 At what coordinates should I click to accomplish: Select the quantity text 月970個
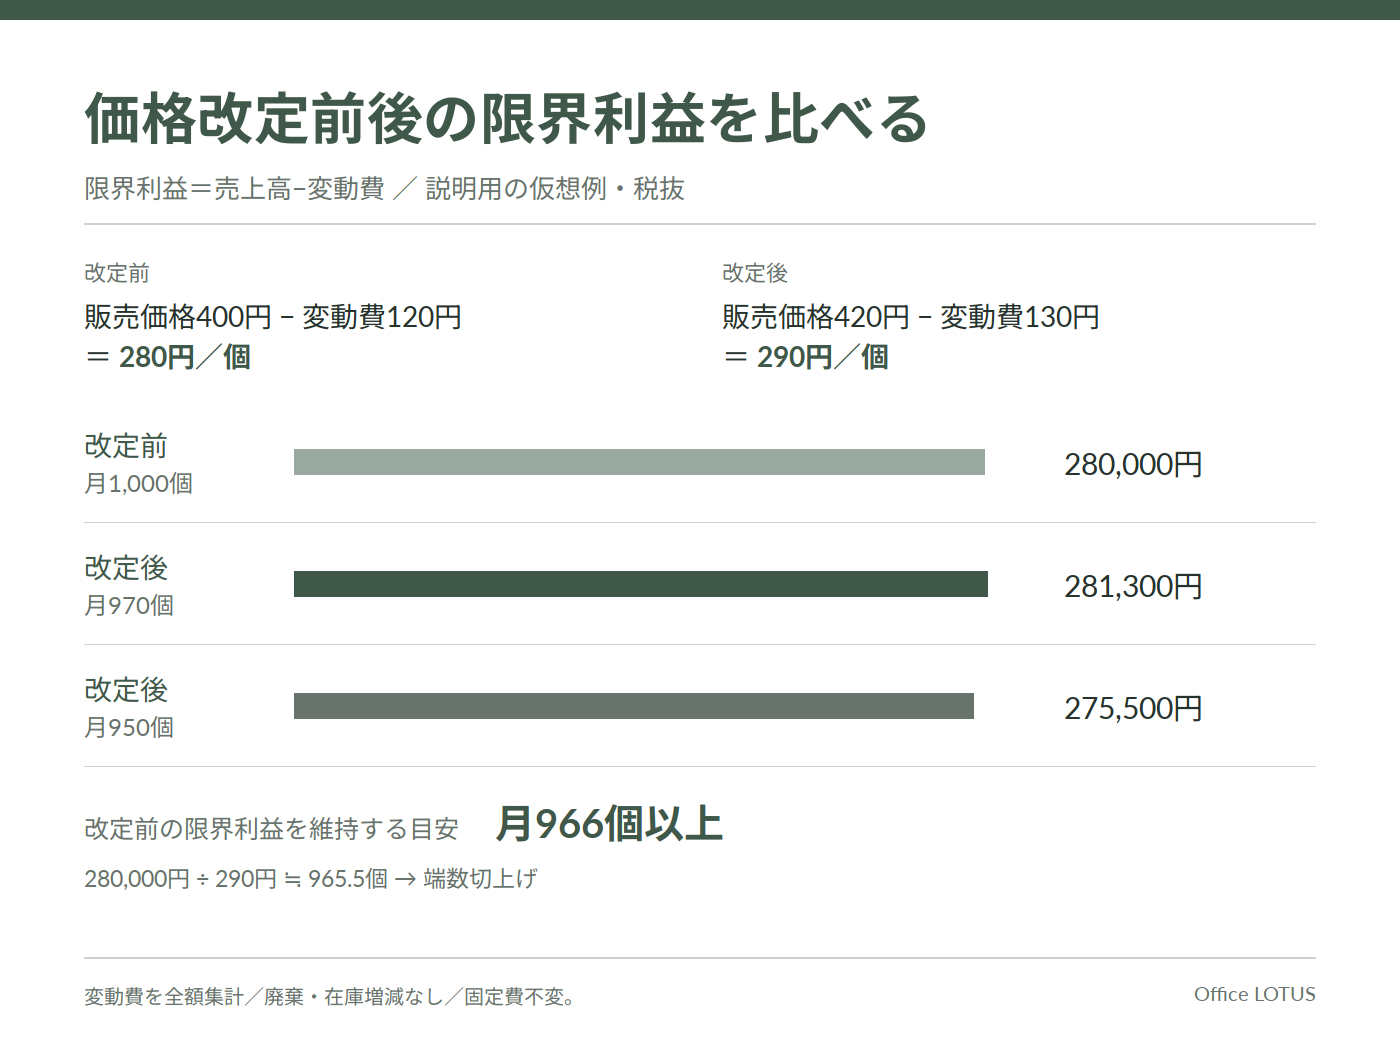pos(129,606)
